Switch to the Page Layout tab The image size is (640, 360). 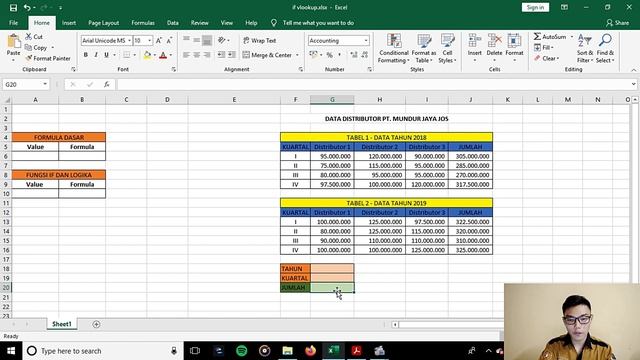click(x=103, y=23)
